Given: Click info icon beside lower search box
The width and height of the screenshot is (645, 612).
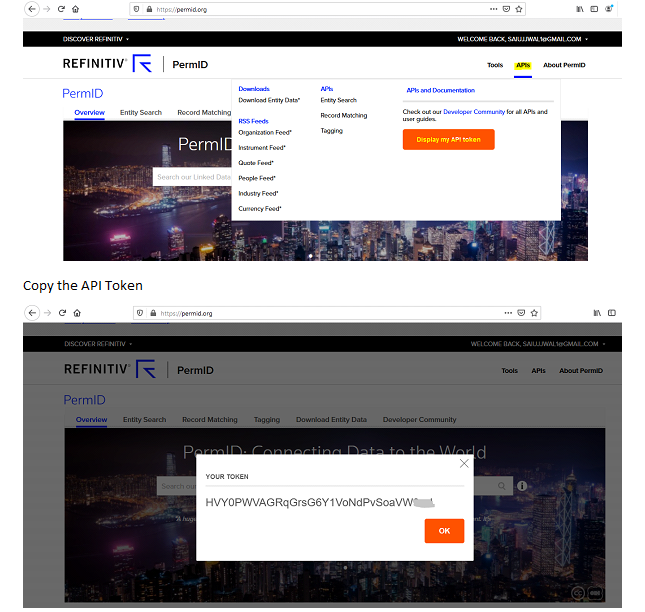Looking at the screenshot, I should coord(522,486).
